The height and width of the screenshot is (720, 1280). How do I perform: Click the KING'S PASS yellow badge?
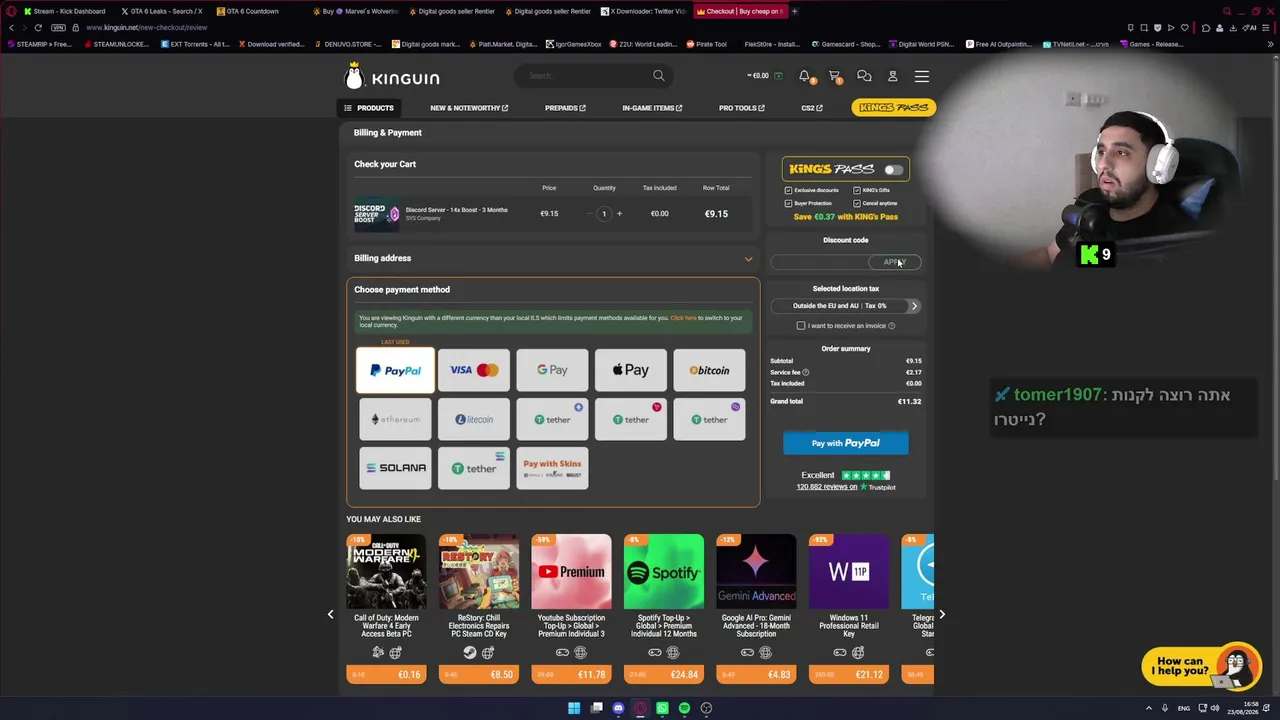pyautogui.click(x=893, y=107)
